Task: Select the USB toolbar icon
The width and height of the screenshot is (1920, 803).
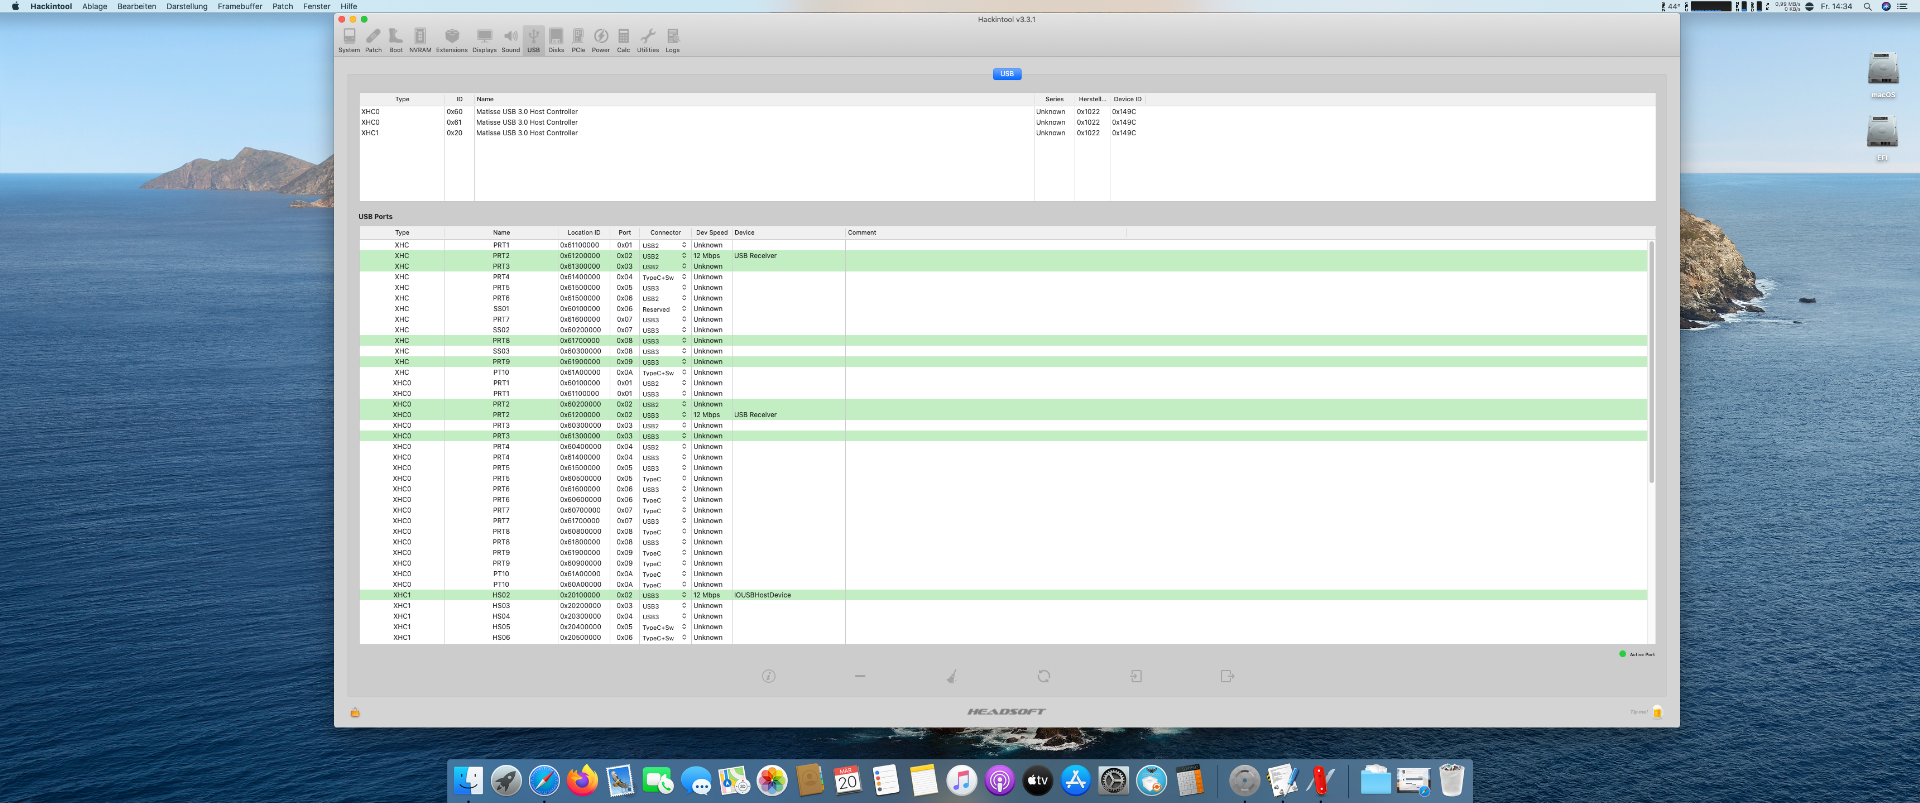Action: pos(534,40)
